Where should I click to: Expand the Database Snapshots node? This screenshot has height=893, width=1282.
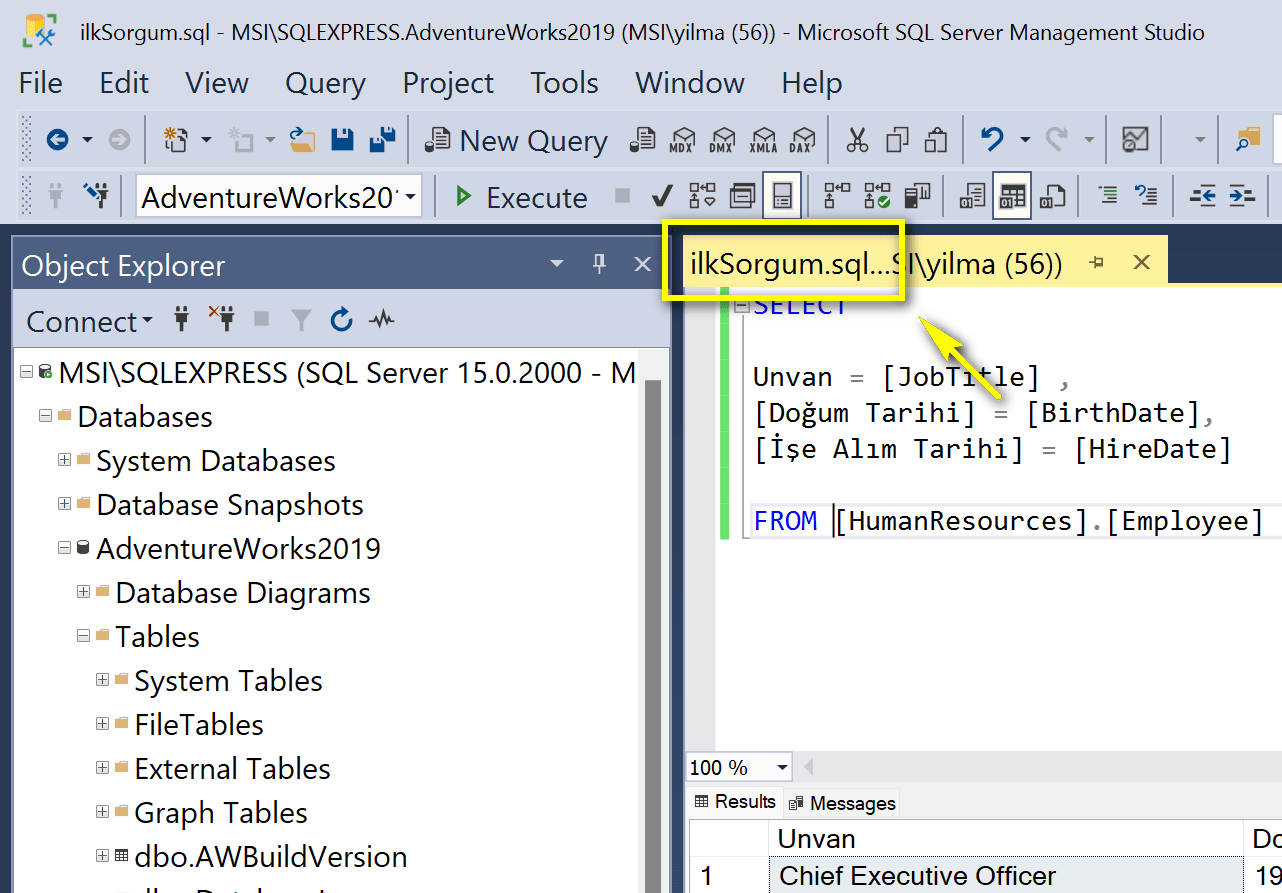click(x=64, y=503)
